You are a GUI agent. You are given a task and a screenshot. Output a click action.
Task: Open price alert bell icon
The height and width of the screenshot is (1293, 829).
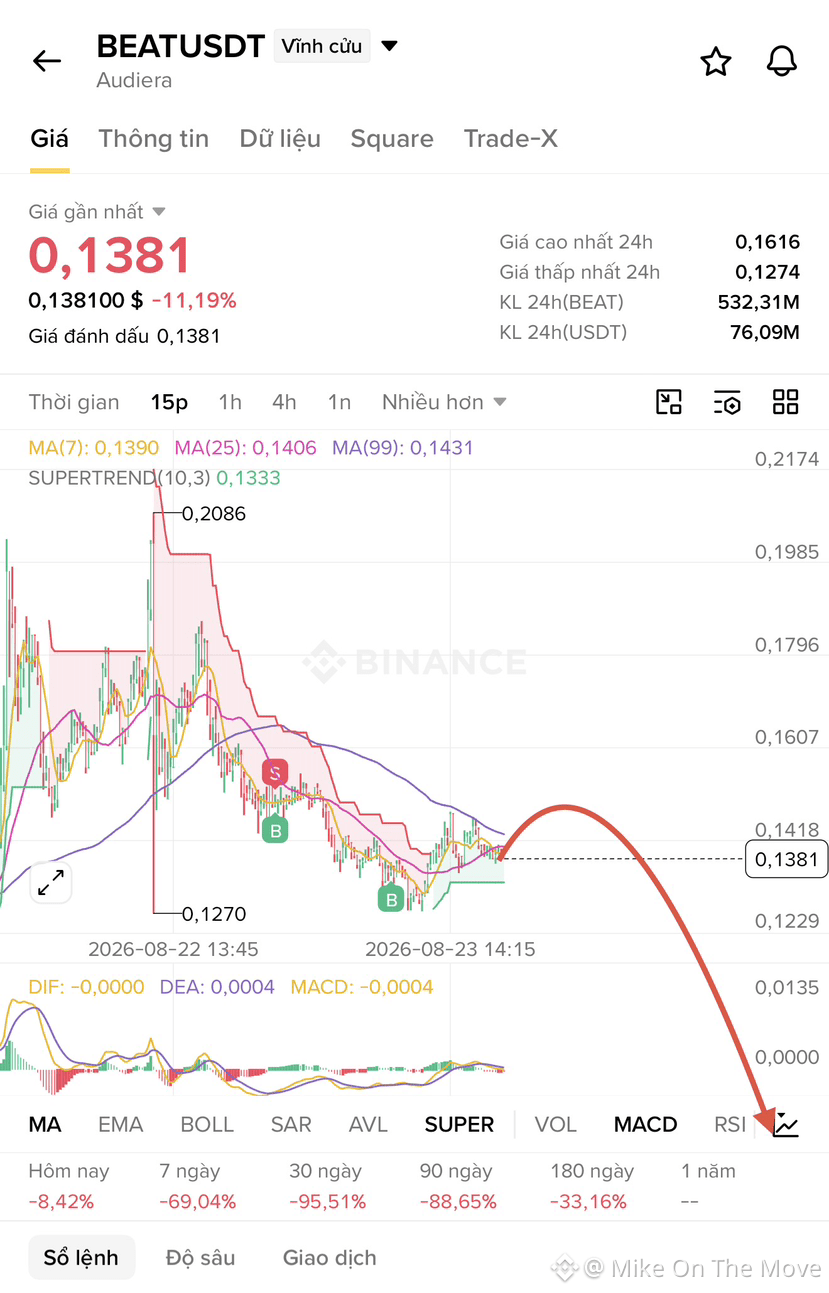782,61
